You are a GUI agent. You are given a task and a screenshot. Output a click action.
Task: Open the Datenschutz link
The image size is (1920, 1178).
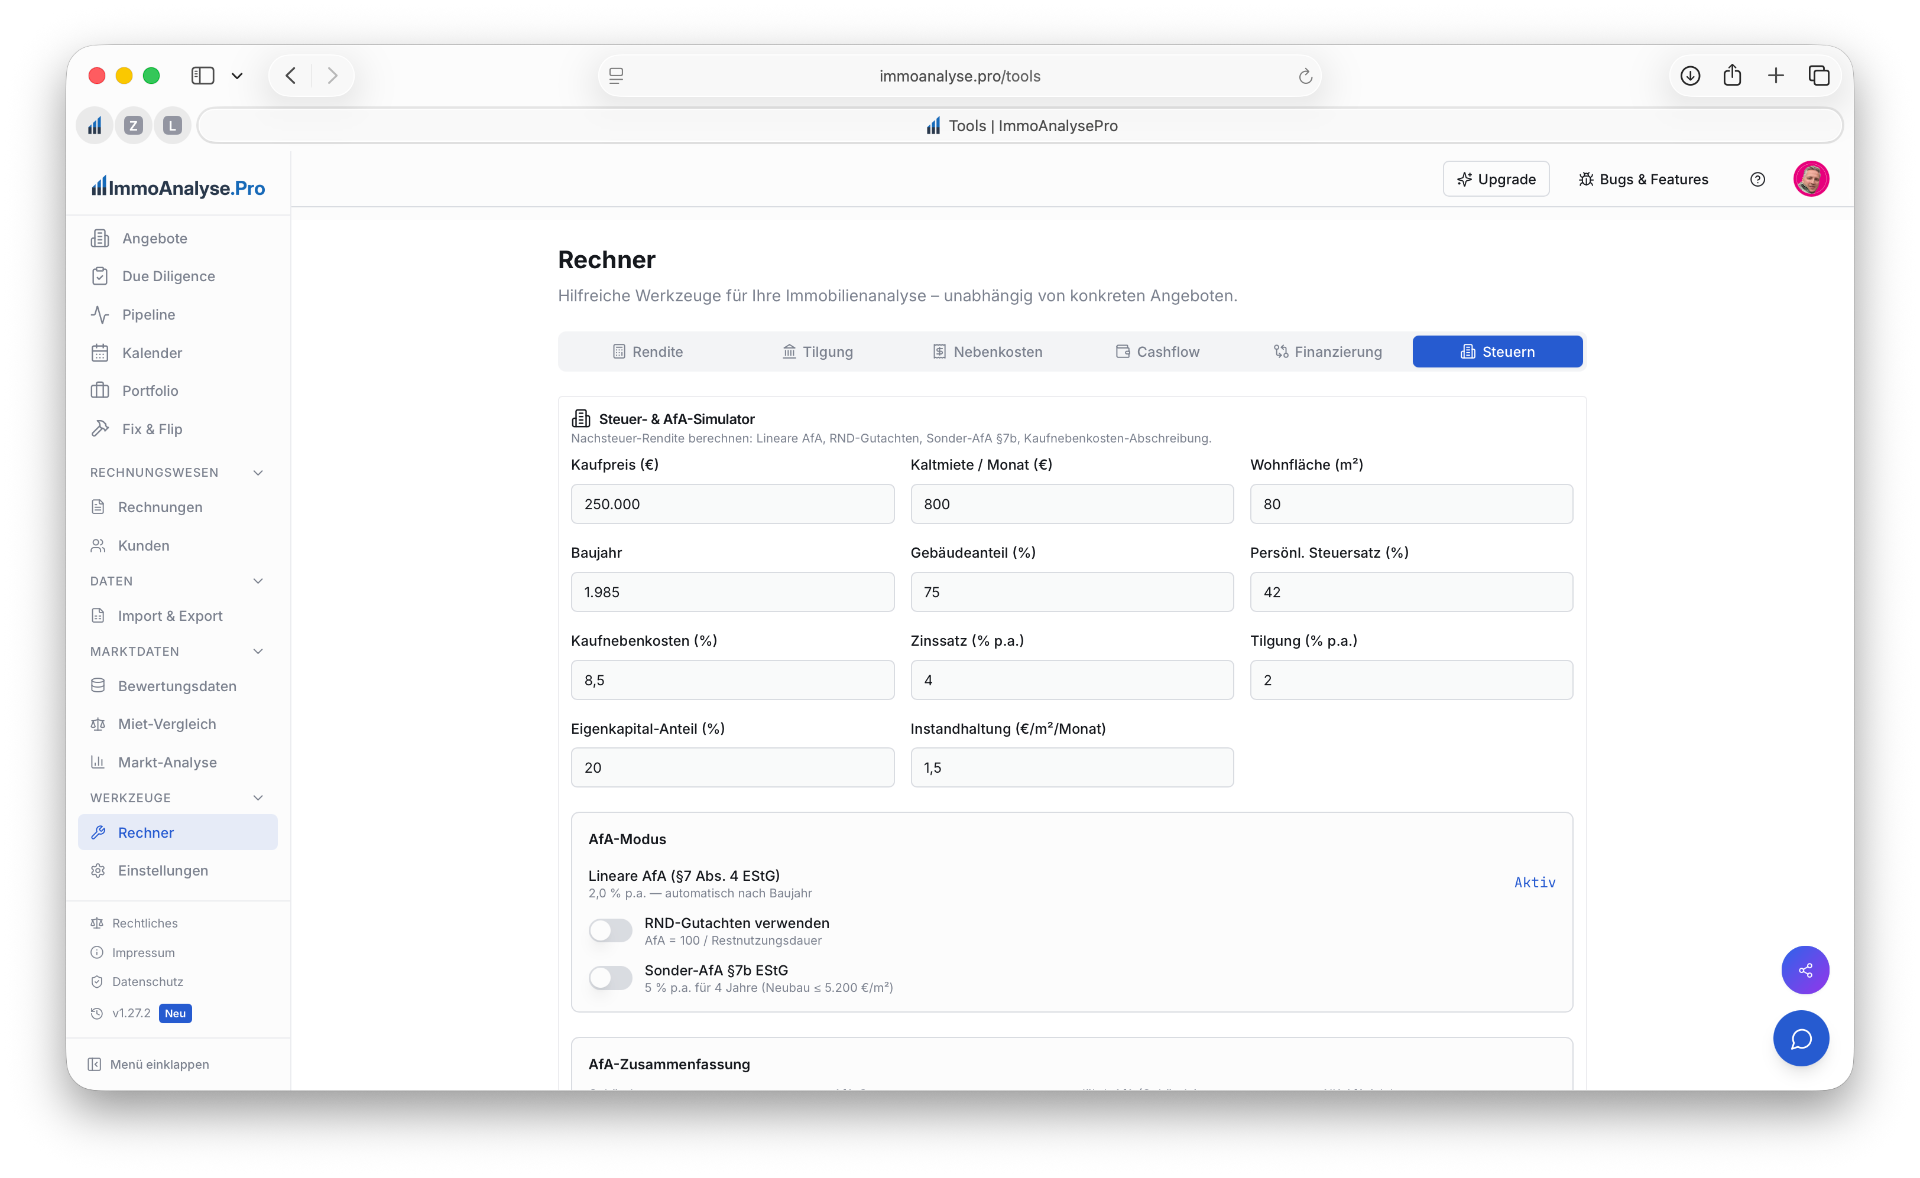(x=147, y=982)
